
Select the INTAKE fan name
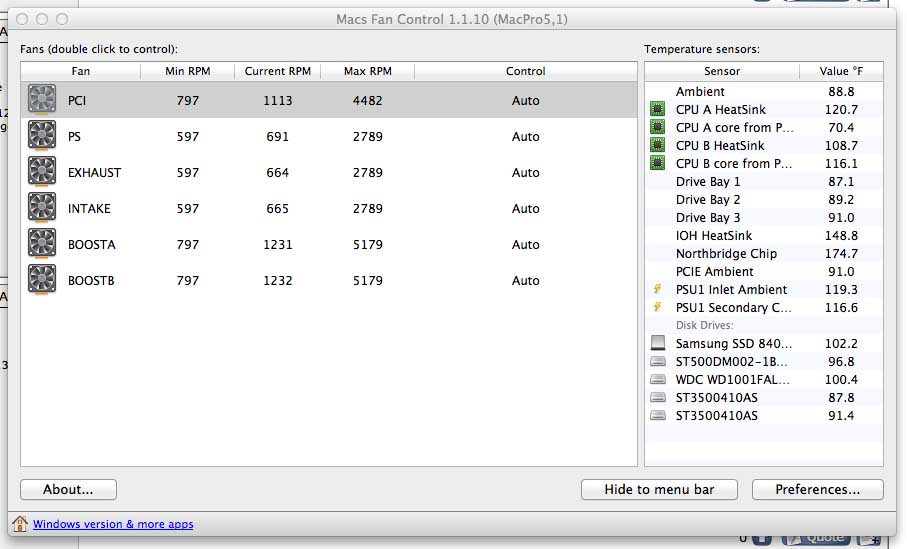pos(89,208)
